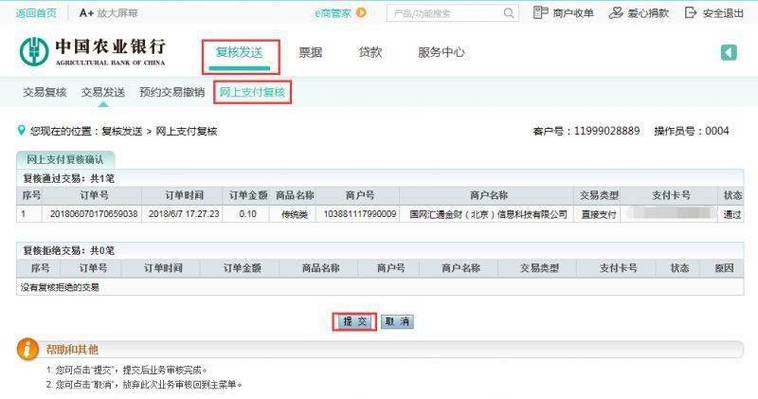Screen dimensions: 758x399
Task: Click the 原因 column header
Action: point(724,268)
